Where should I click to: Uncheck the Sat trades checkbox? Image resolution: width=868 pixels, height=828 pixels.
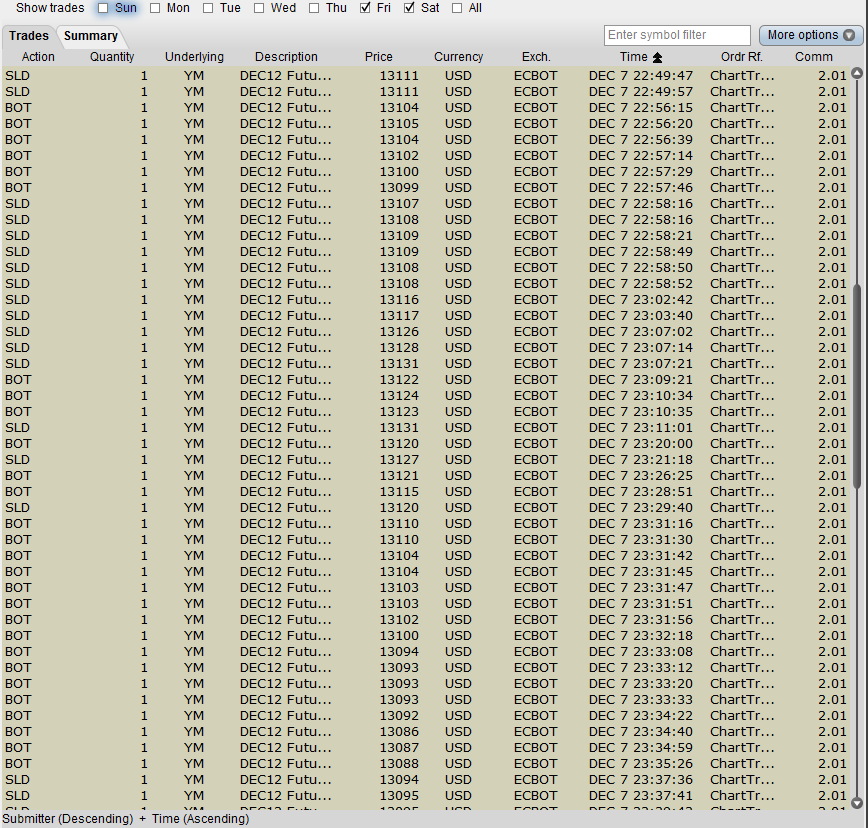point(409,8)
